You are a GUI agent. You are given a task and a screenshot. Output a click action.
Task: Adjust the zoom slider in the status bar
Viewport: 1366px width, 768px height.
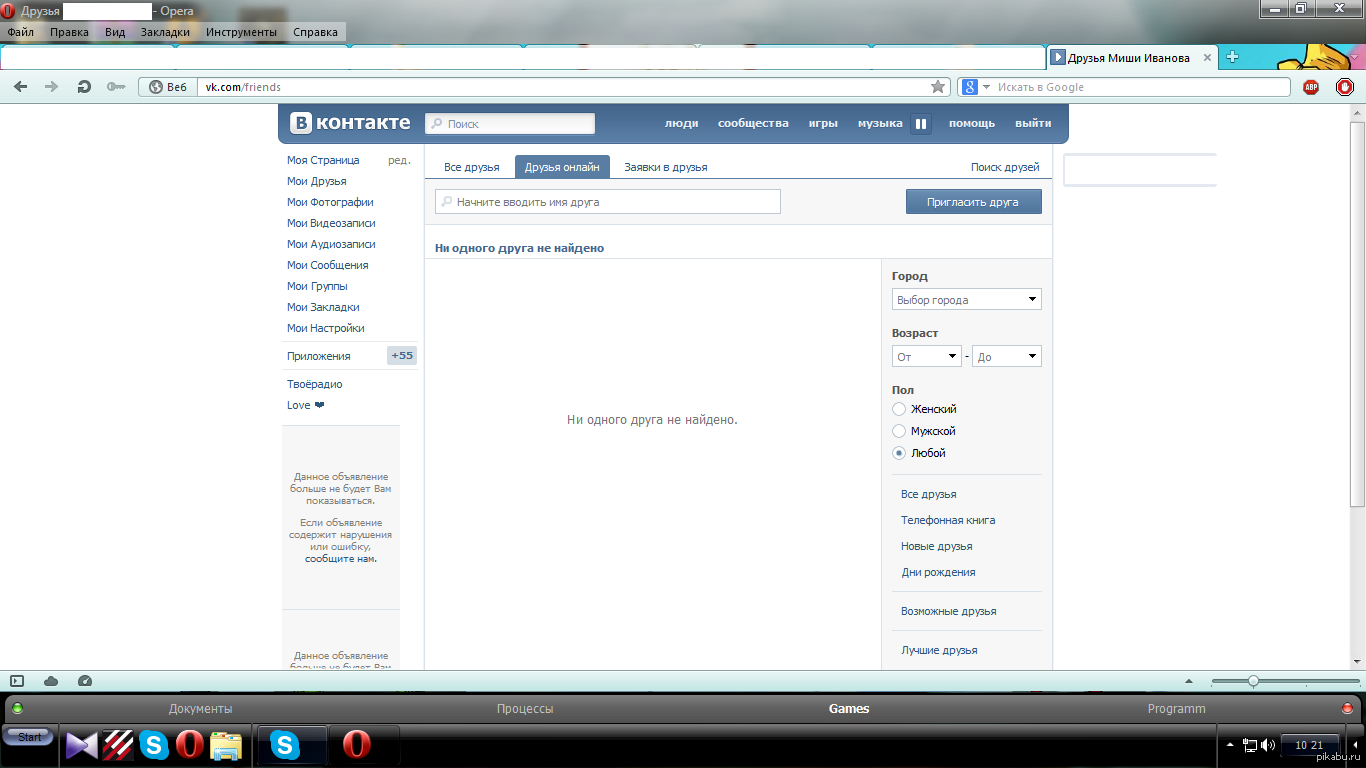tap(1253, 681)
